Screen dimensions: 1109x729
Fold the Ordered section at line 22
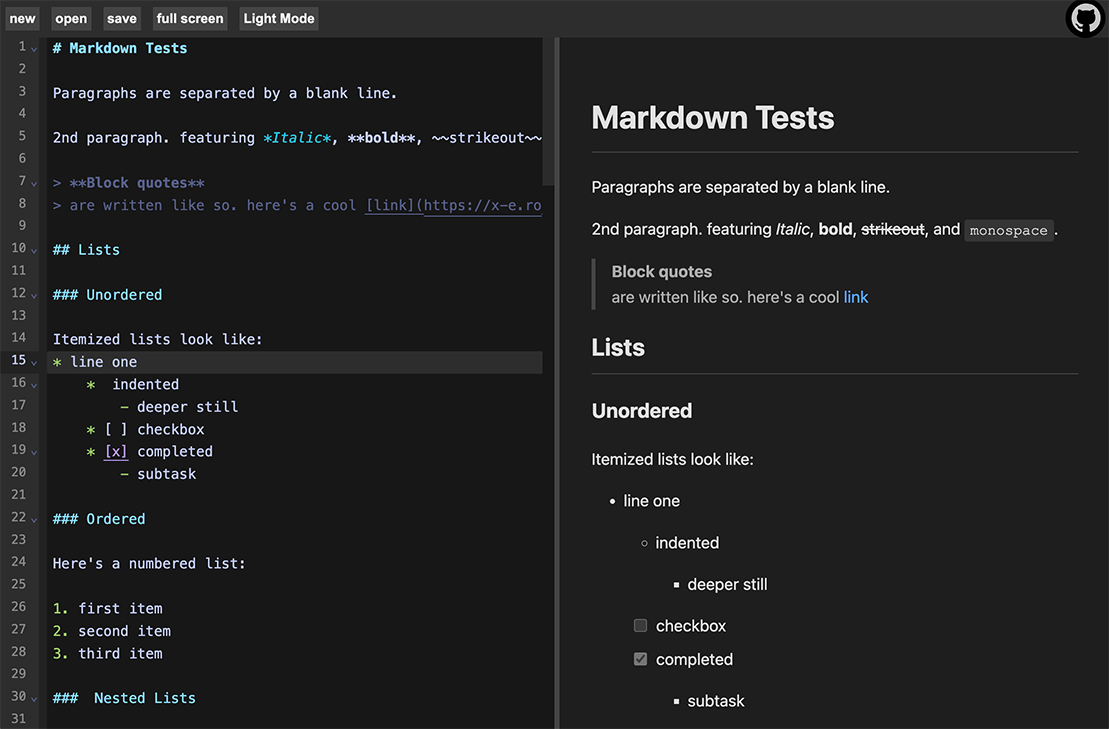pyautogui.click(x=32, y=517)
